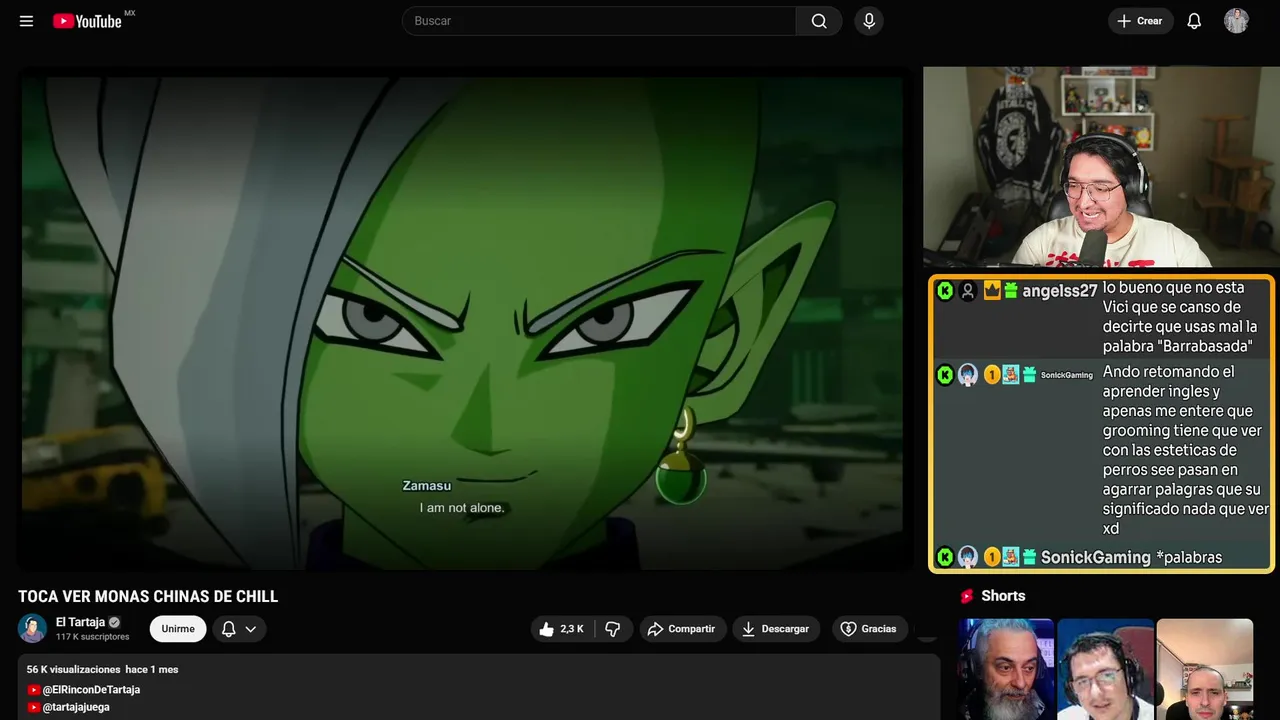Viewport: 1280px width, 720px height.
Task: Open the channel notification bell dropdown
Action: click(239, 629)
